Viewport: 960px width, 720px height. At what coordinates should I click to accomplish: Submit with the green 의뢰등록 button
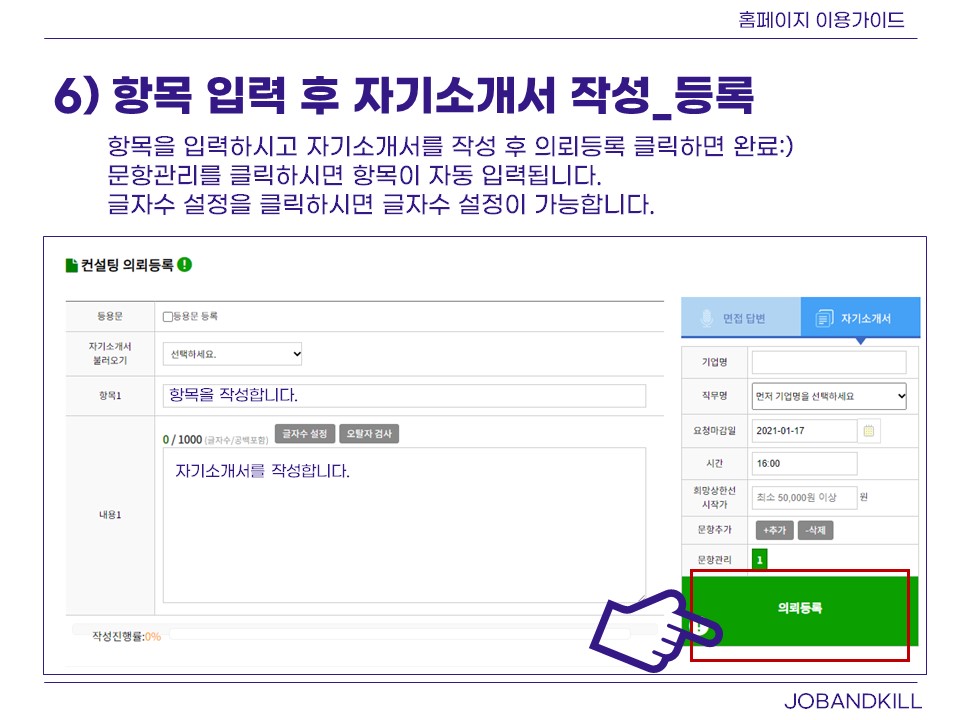(x=800, y=608)
